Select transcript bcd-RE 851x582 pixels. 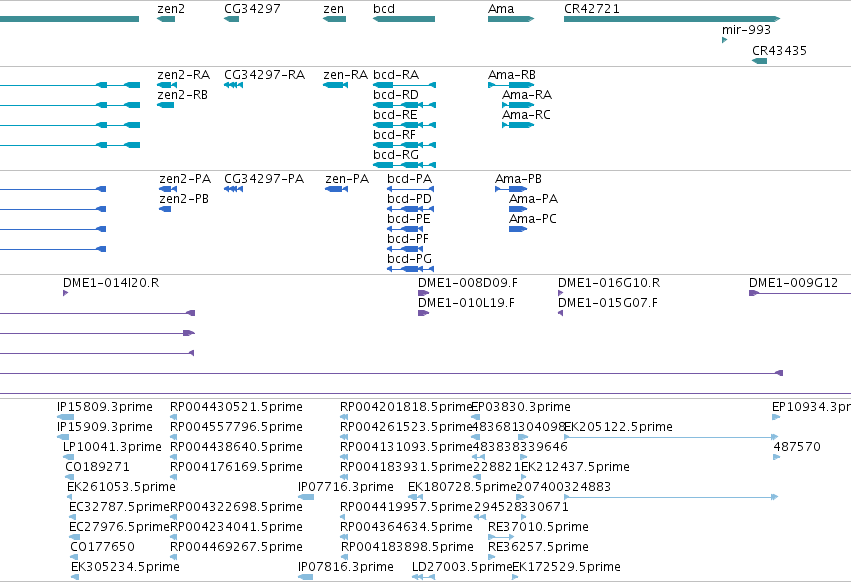404,125
